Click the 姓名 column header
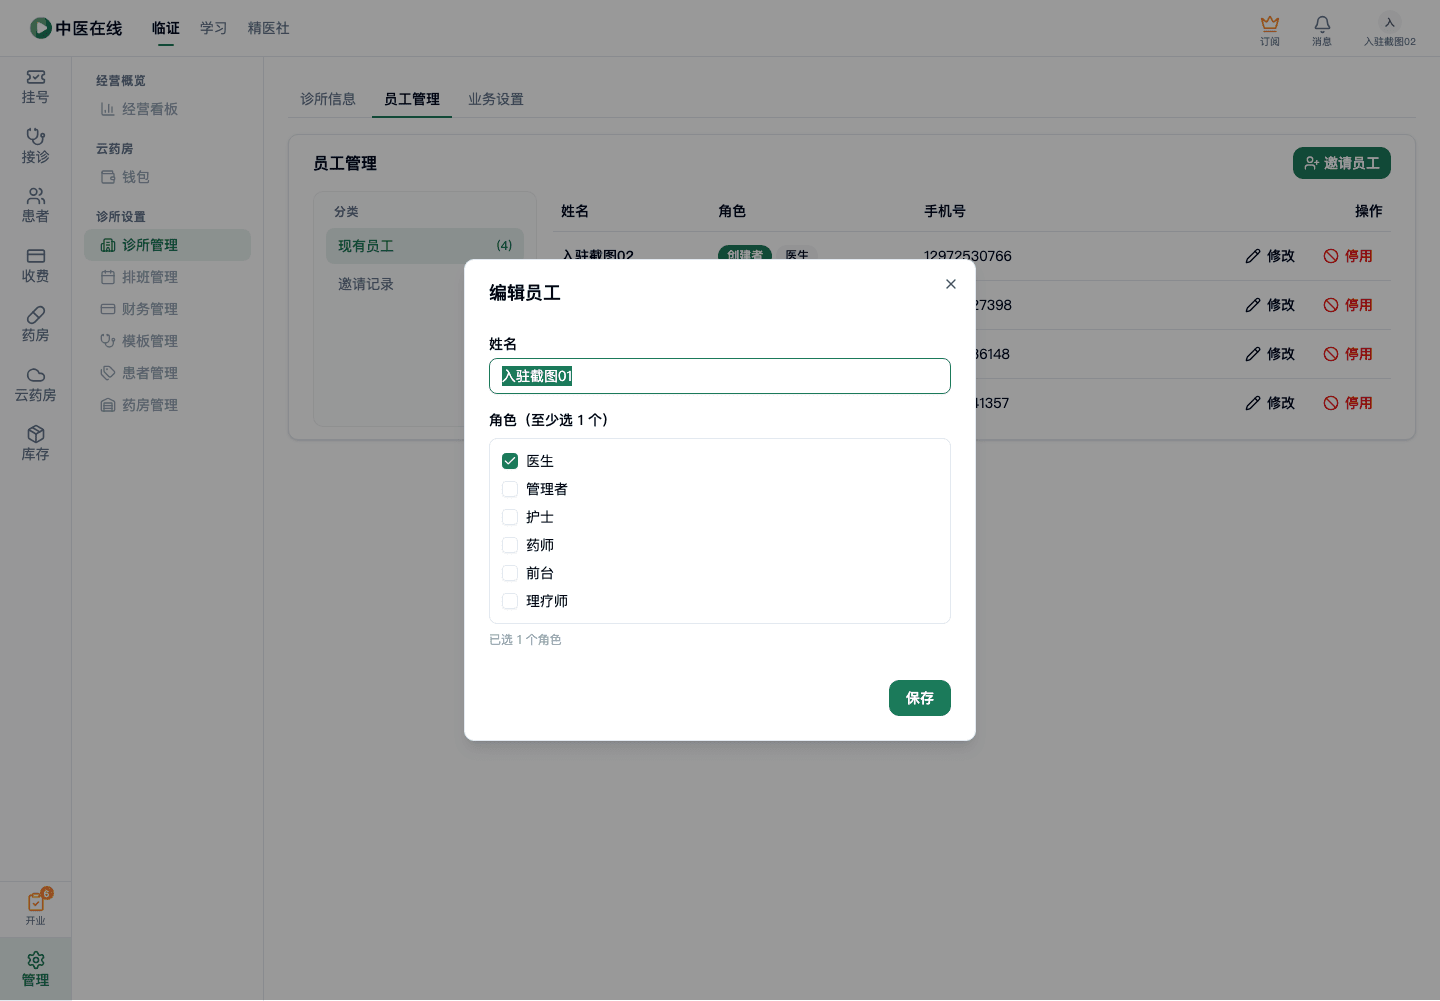The height and width of the screenshot is (1001, 1440). tap(575, 211)
